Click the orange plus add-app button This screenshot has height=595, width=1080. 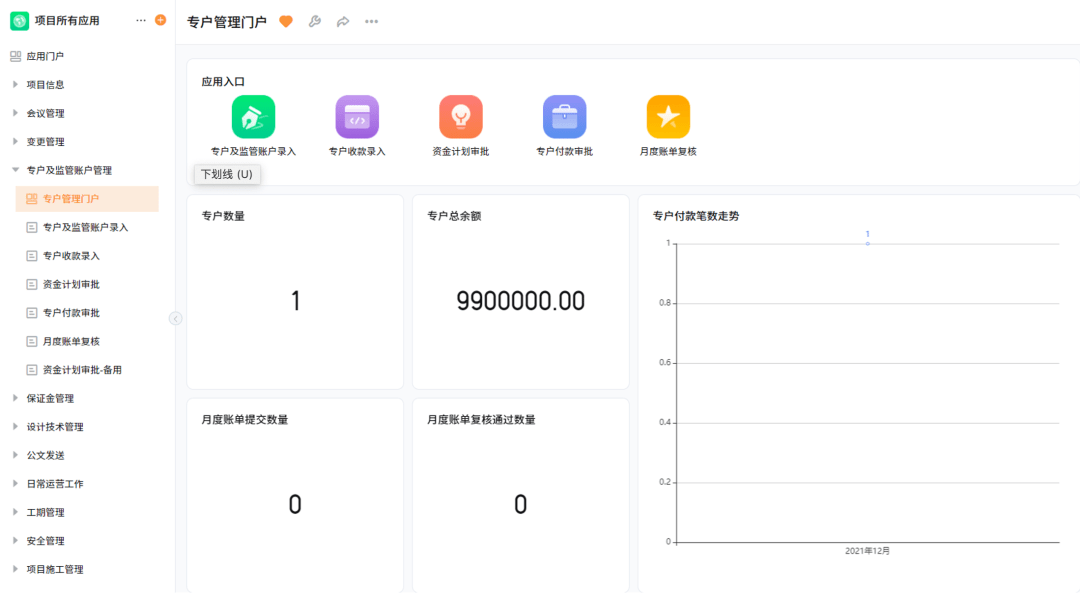click(160, 20)
